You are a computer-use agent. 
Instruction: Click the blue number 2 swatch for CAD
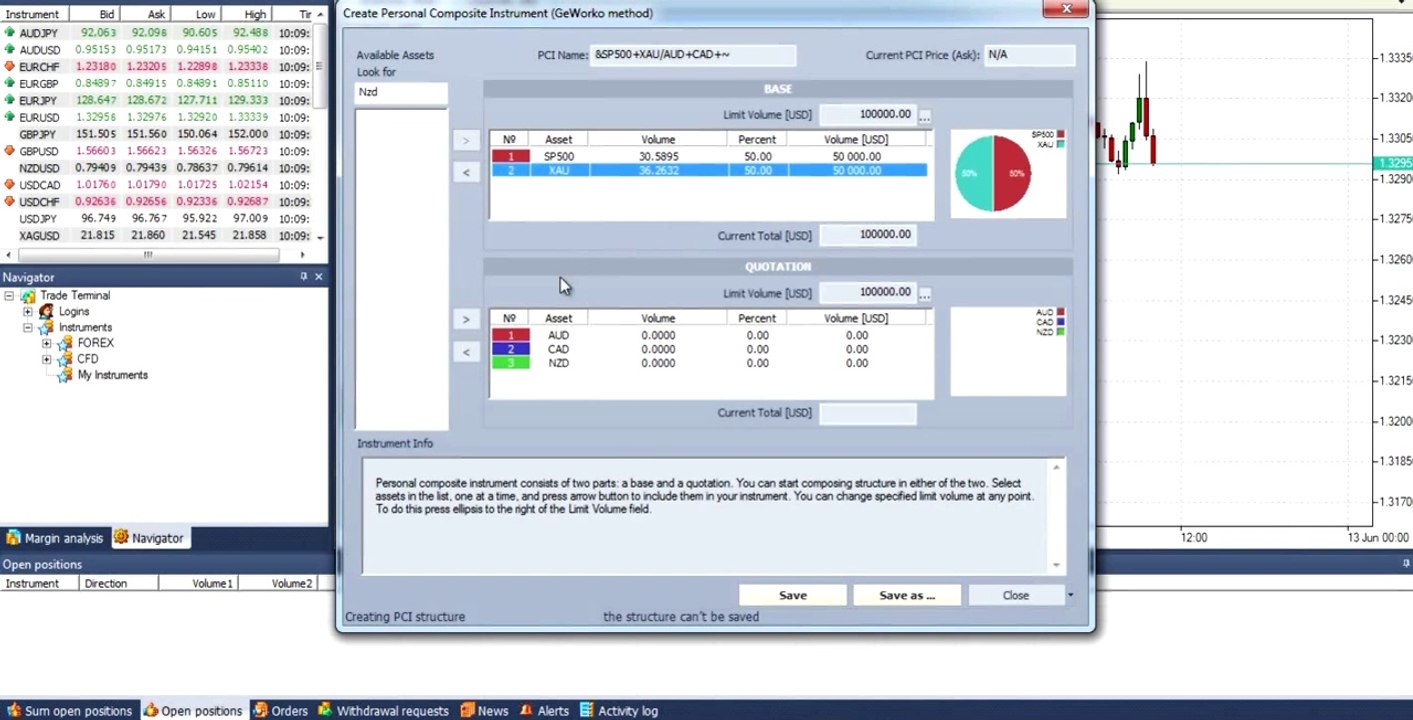tap(510, 349)
